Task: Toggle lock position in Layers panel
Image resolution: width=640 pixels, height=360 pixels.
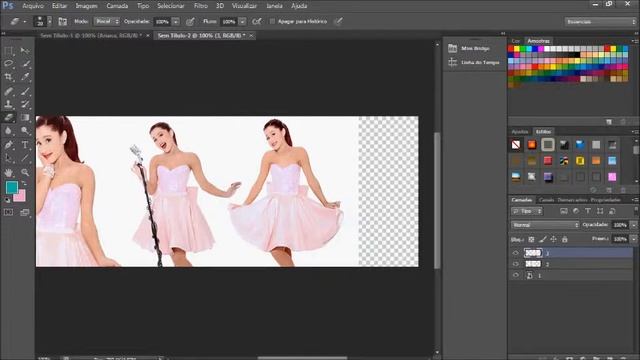Action: pyautogui.click(x=553, y=239)
